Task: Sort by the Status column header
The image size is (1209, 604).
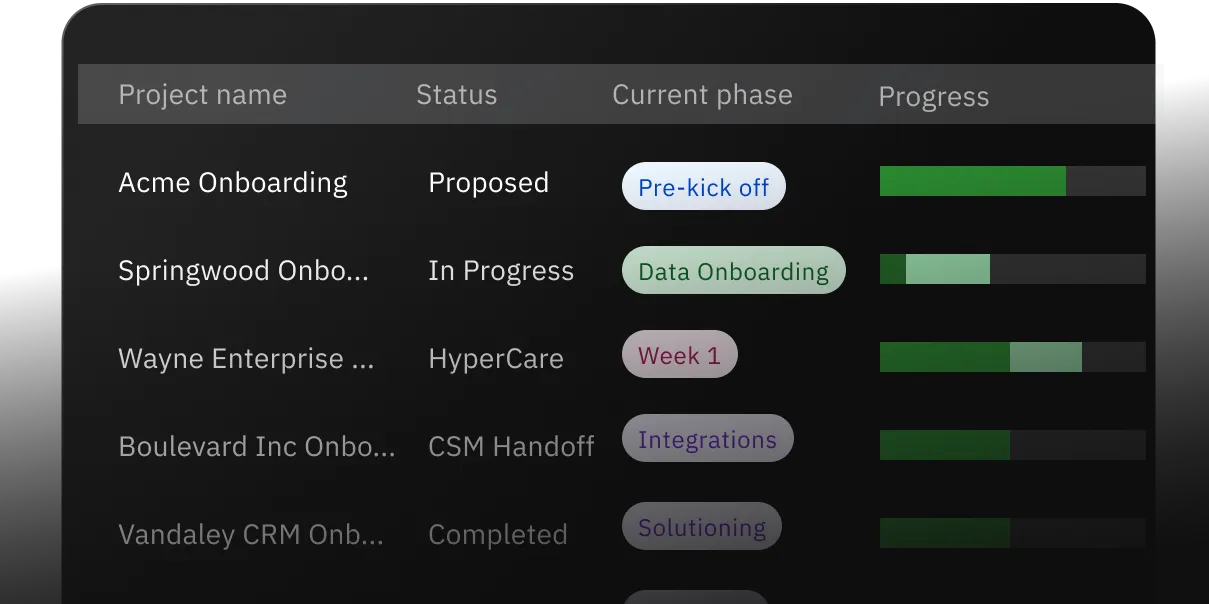Action: 456,94
